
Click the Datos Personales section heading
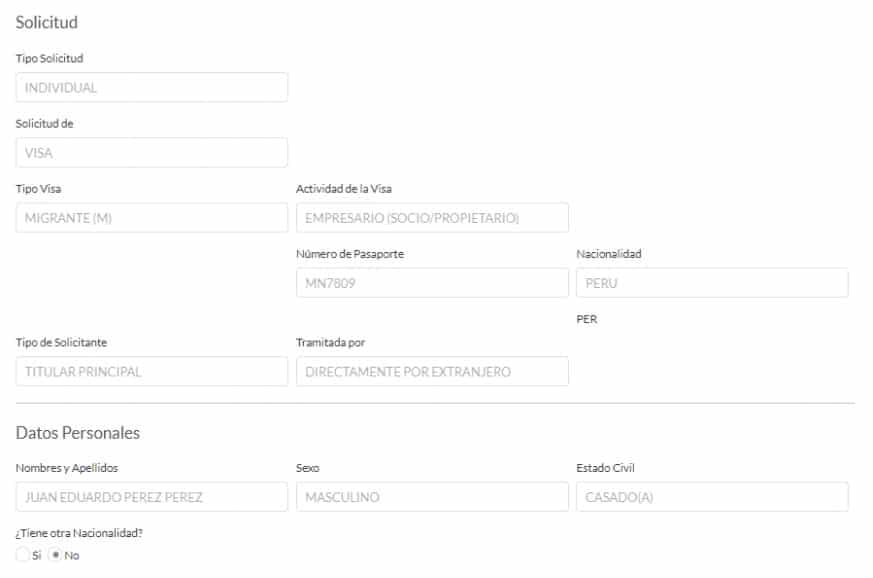(78, 433)
